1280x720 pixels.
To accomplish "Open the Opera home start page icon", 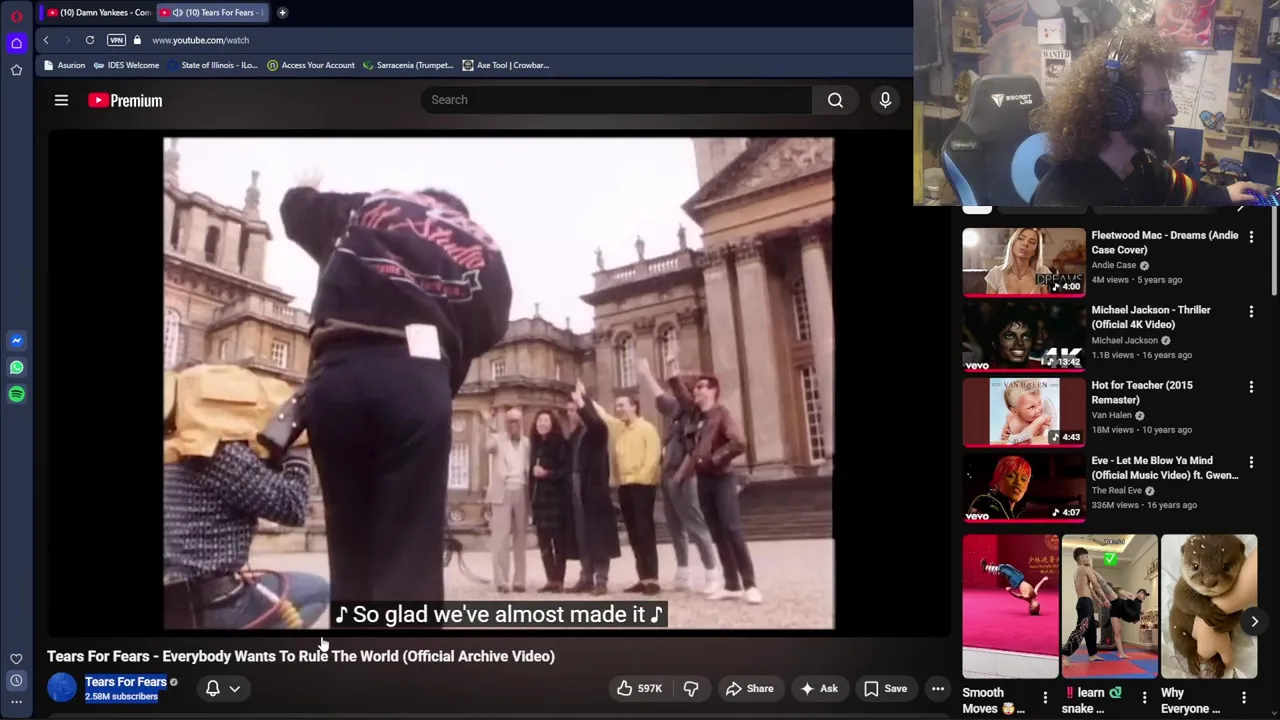I will (x=16, y=43).
